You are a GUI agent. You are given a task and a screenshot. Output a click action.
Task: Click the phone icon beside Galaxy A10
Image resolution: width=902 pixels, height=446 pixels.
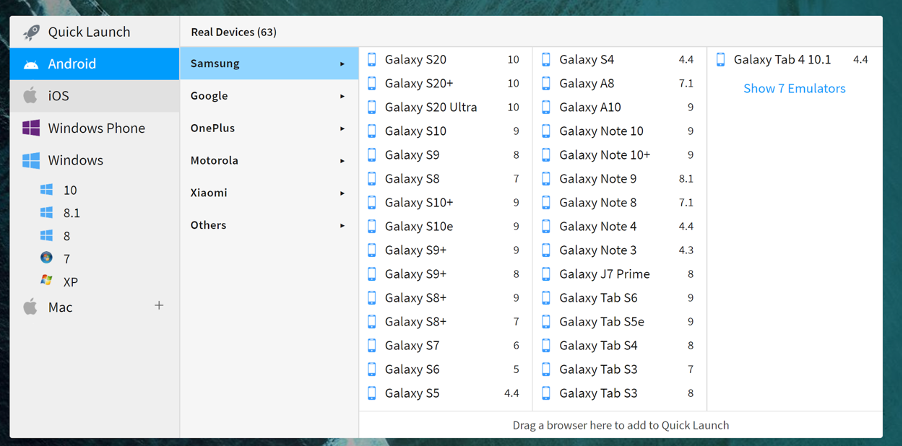(x=546, y=107)
